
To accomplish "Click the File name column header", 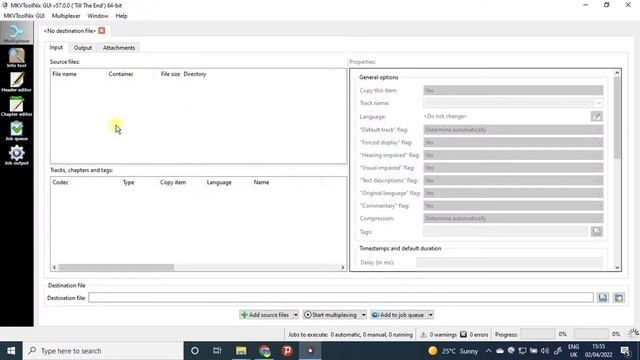I will 78,74.
